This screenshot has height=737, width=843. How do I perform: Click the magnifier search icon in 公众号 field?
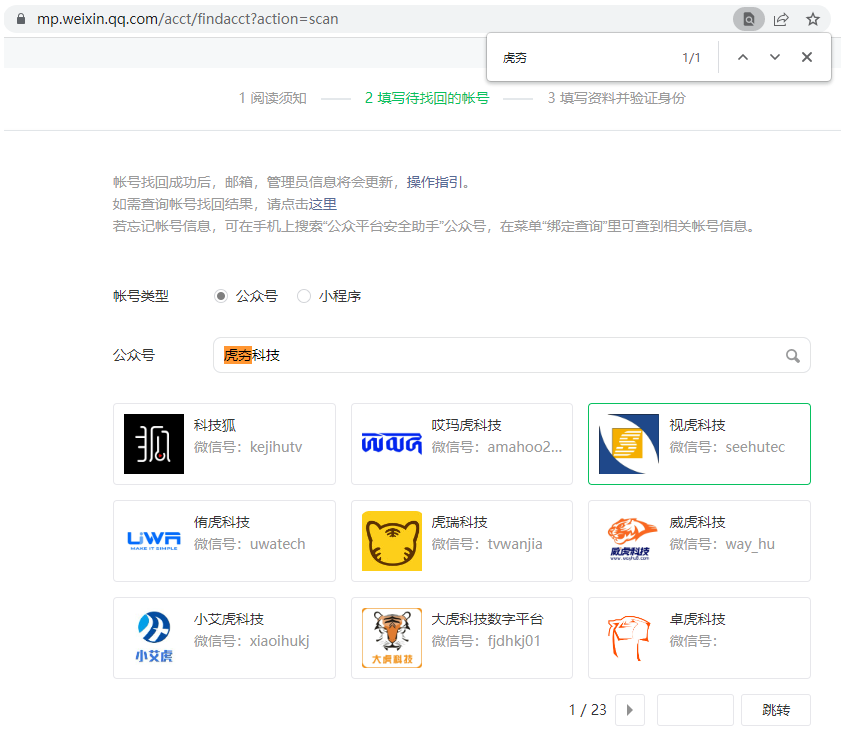coord(792,355)
